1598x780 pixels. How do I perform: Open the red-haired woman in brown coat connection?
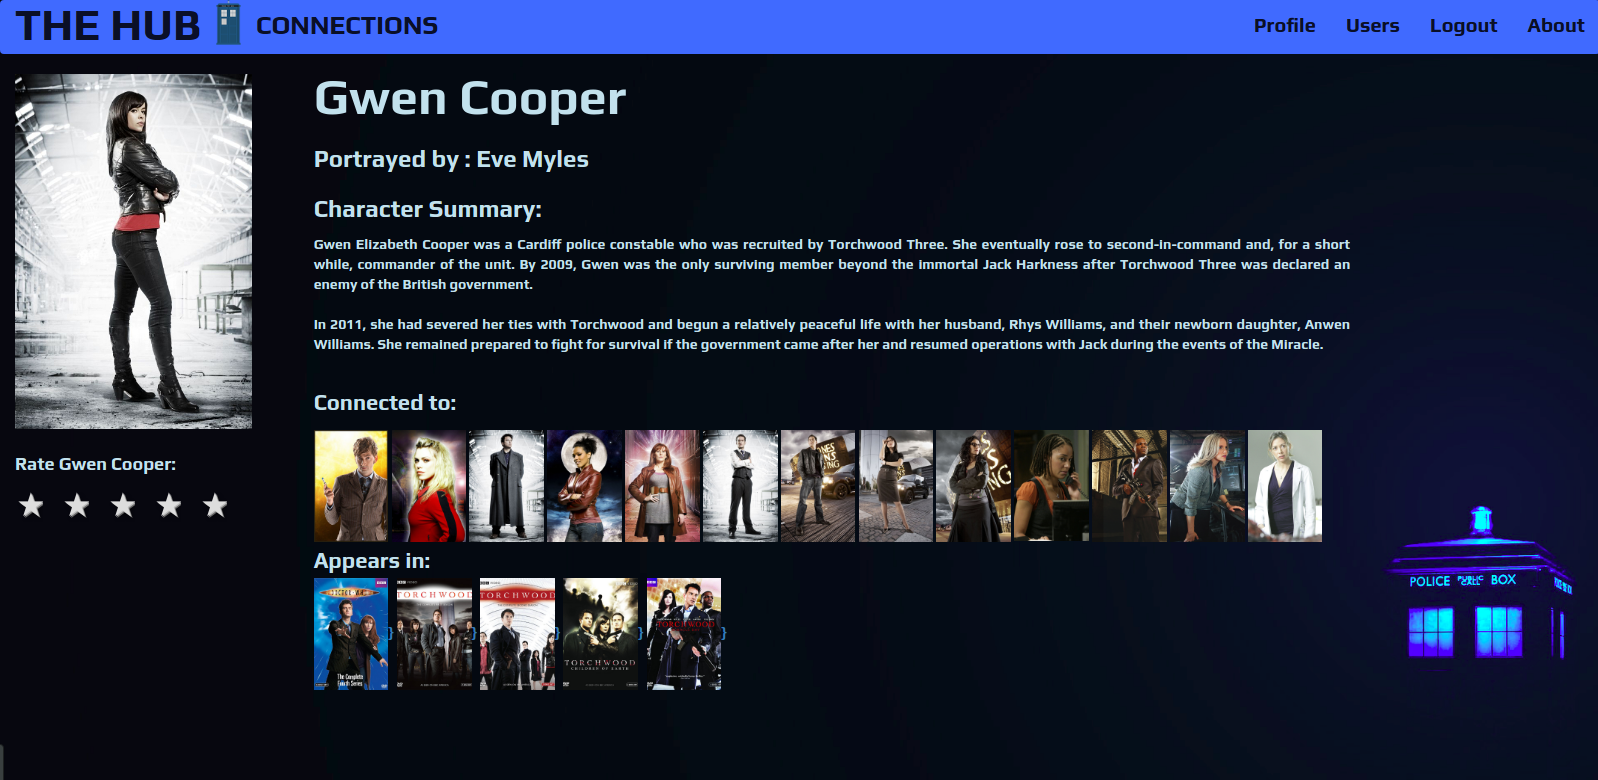(663, 486)
